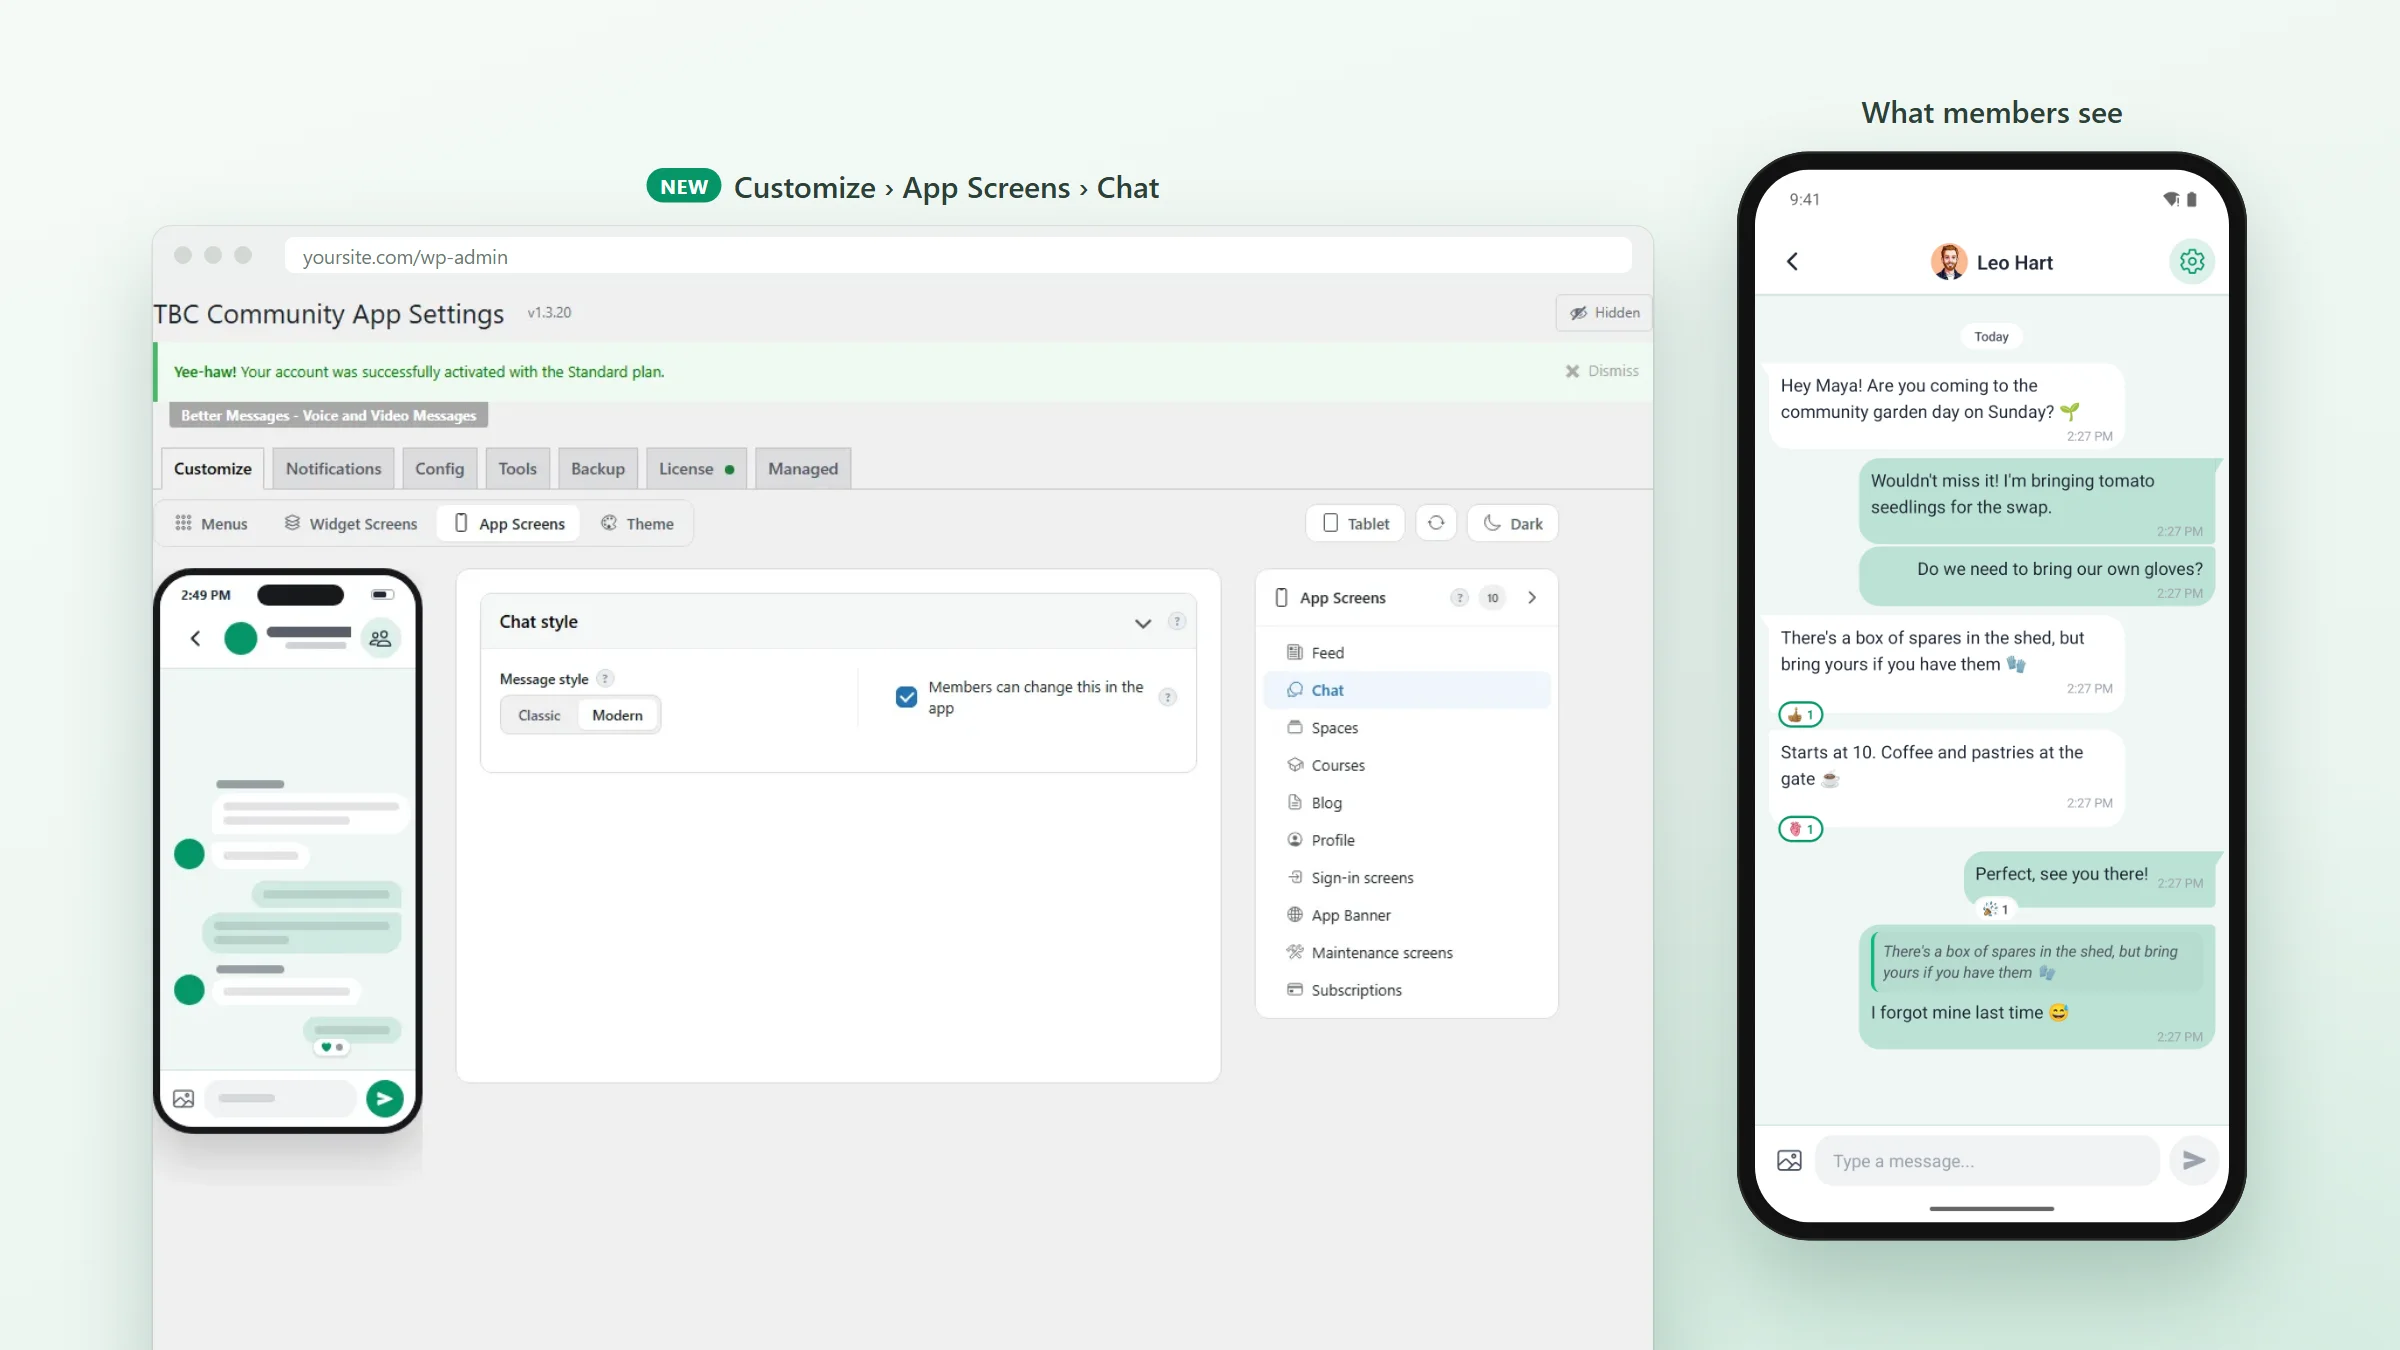The image size is (2400, 1350).
Task: Tap the send arrow in members phone
Action: 2194,1160
